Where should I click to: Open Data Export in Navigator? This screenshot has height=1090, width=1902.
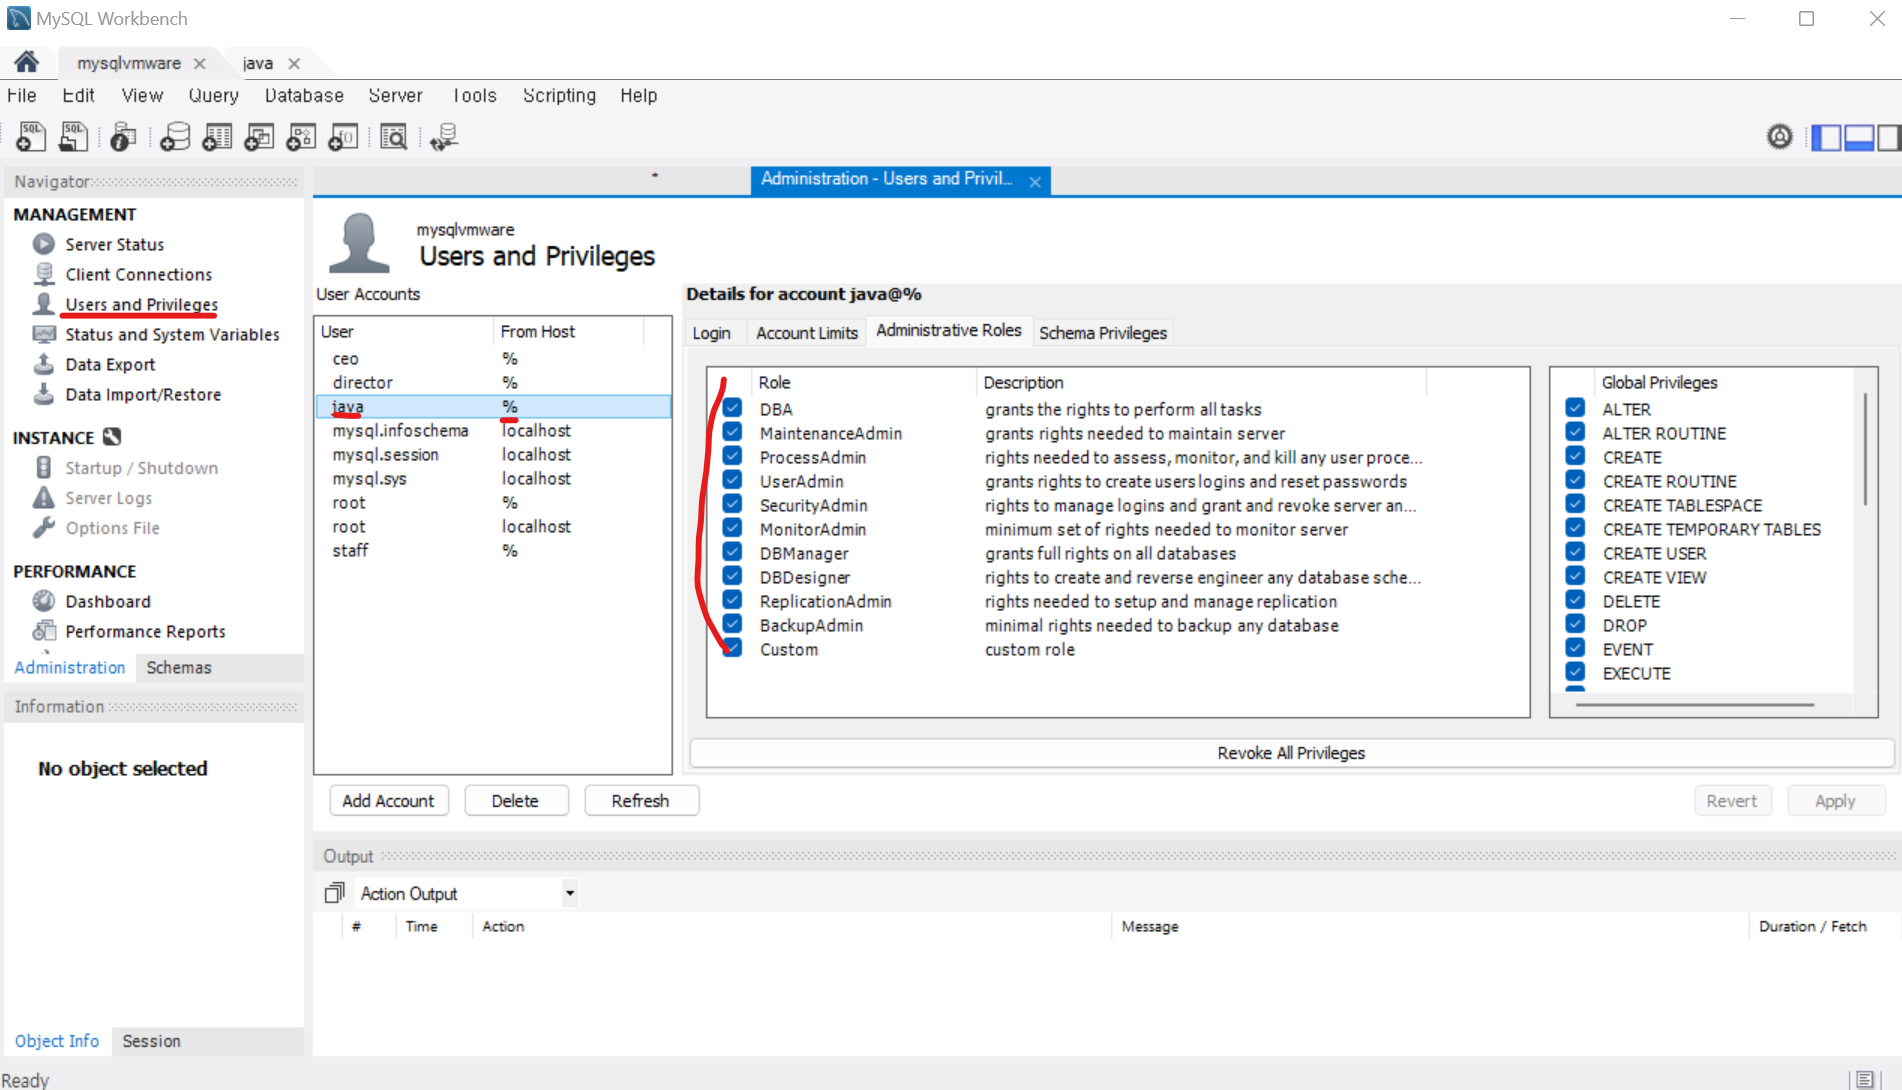[x=110, y=364]
